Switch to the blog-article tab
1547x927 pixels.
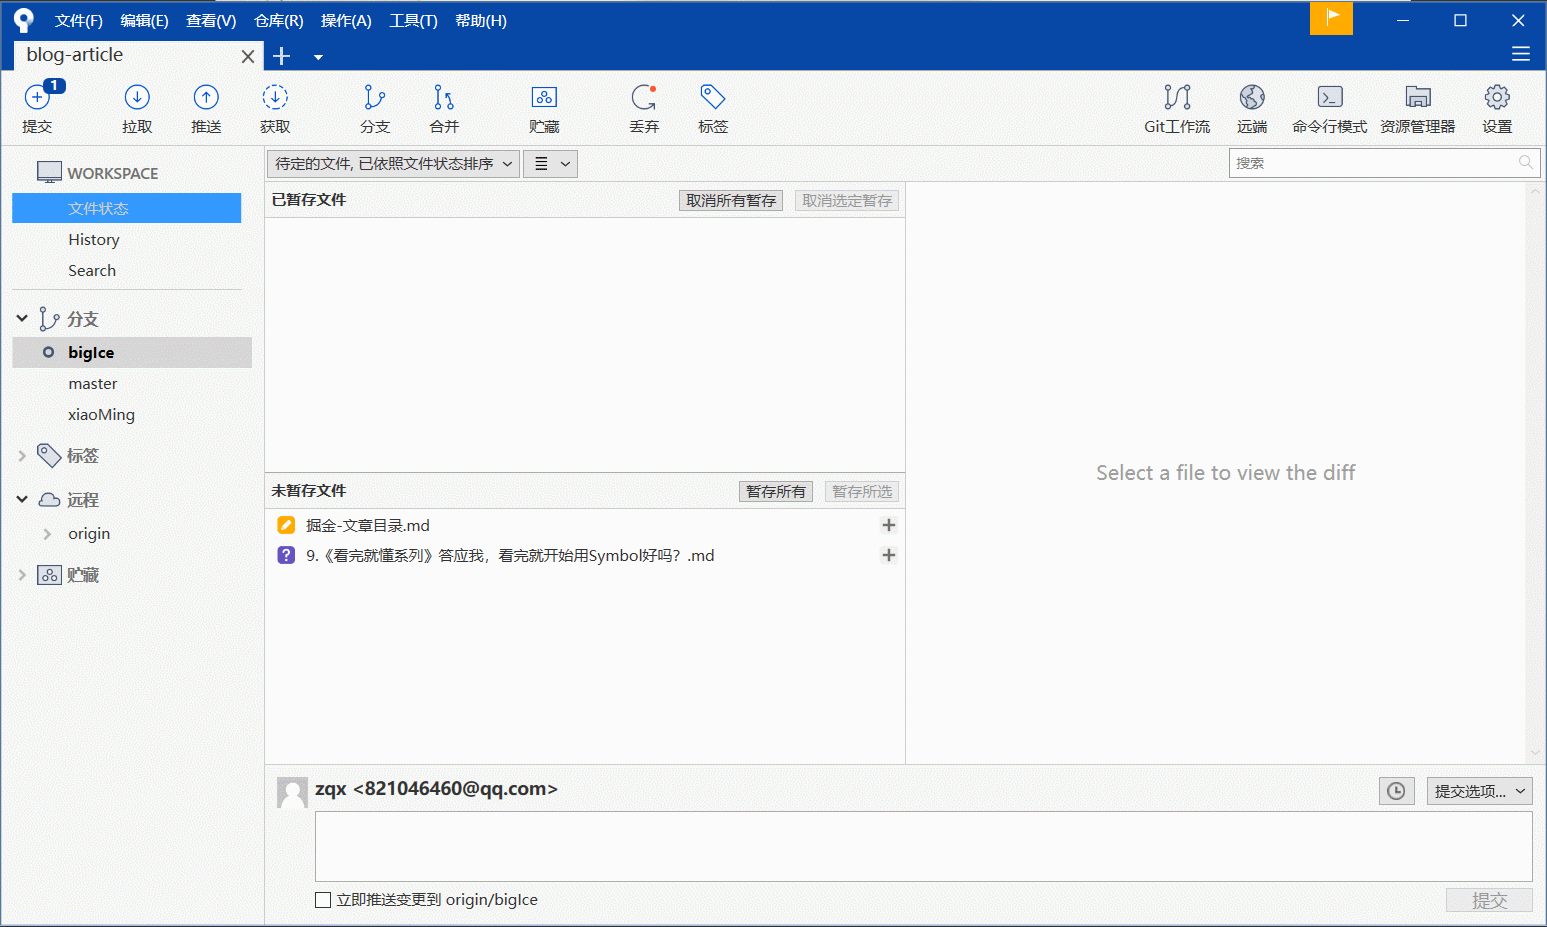(x=138, y=55)
